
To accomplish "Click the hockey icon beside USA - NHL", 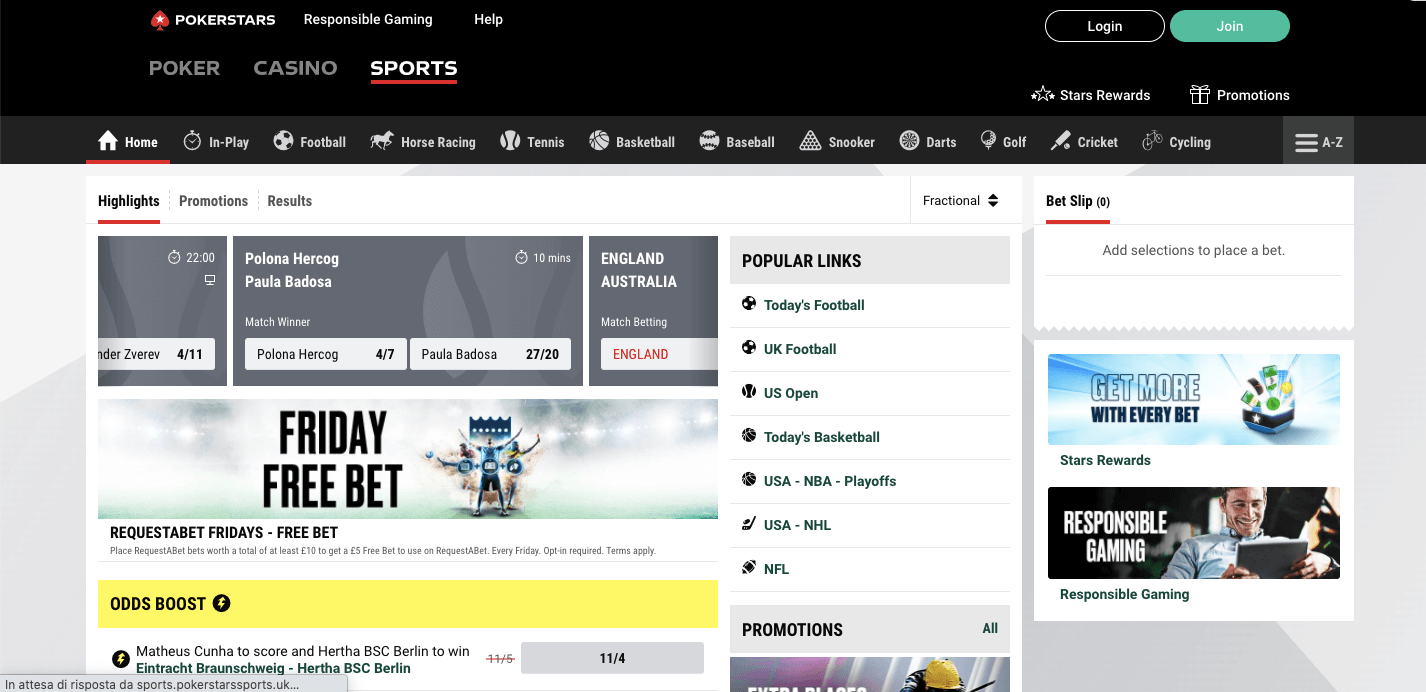I will click(749, 524).
